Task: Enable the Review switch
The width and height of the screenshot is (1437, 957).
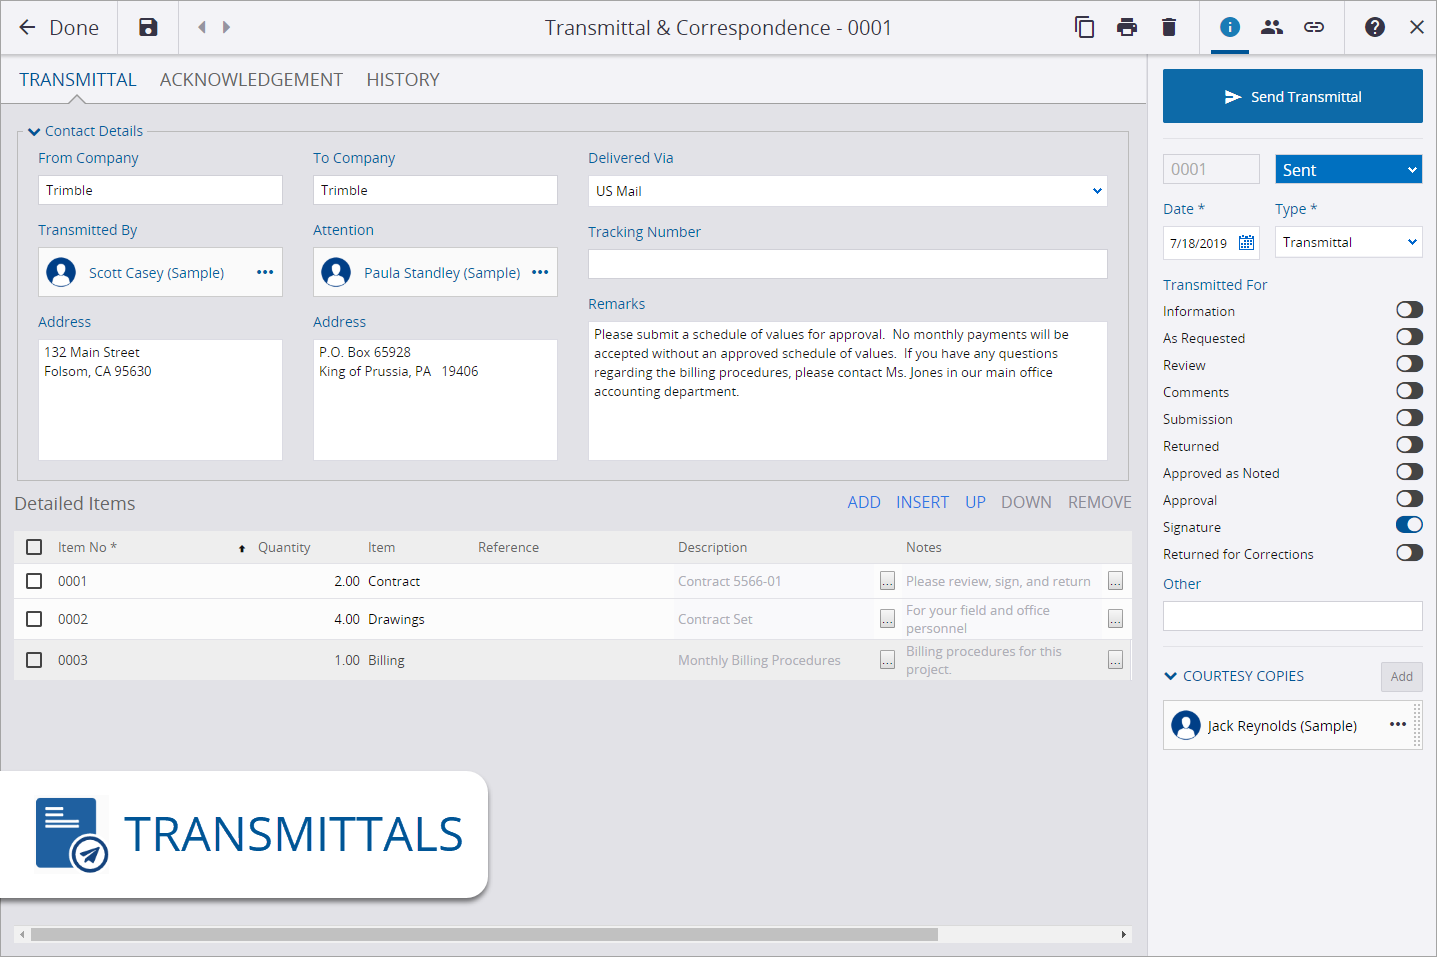Action: click(x=1410, y=364)
